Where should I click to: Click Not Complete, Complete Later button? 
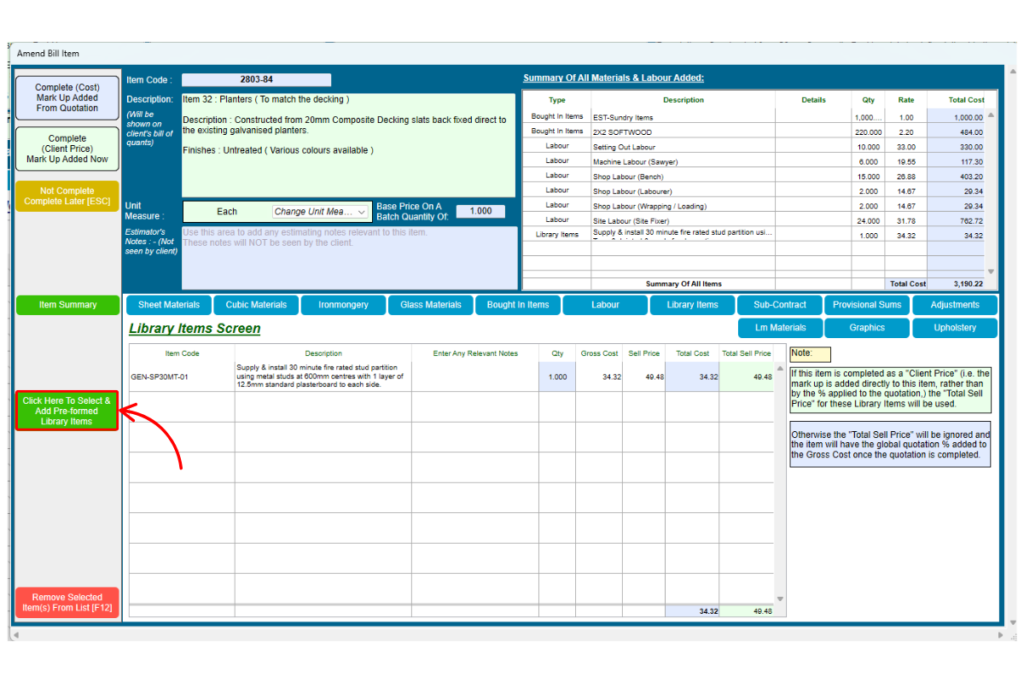67,196
